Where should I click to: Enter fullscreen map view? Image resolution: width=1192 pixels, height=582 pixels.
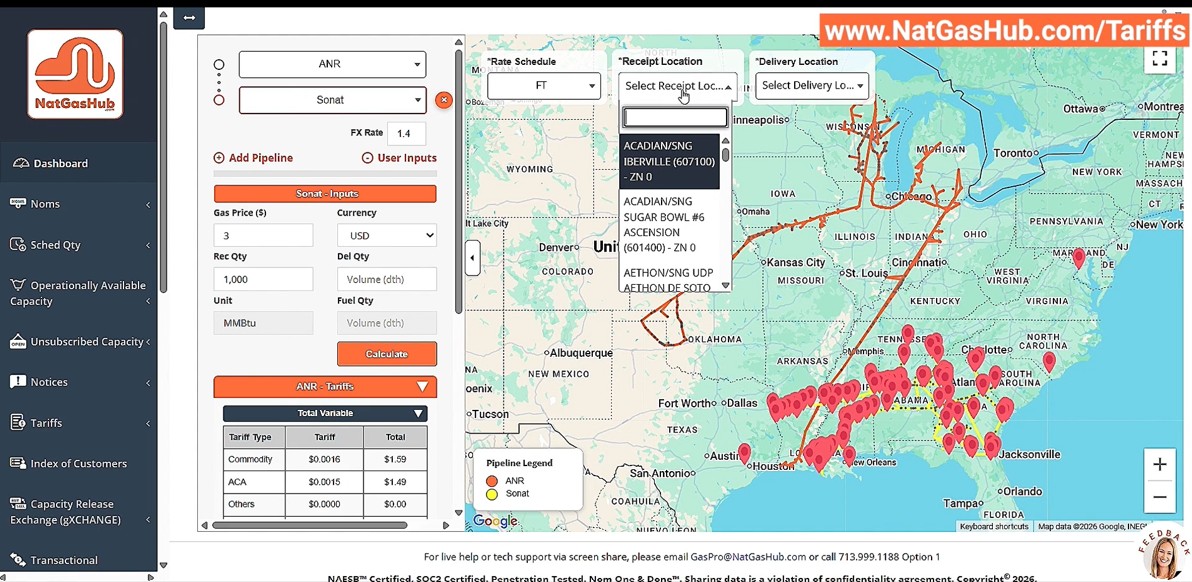[1159, 59]
